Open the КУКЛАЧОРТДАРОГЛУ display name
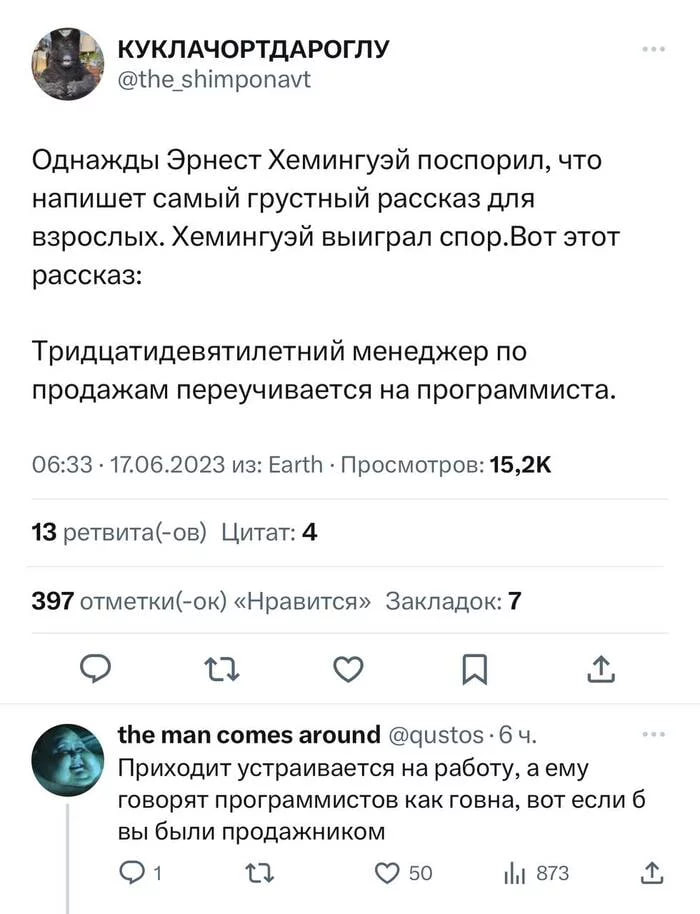 254,50
